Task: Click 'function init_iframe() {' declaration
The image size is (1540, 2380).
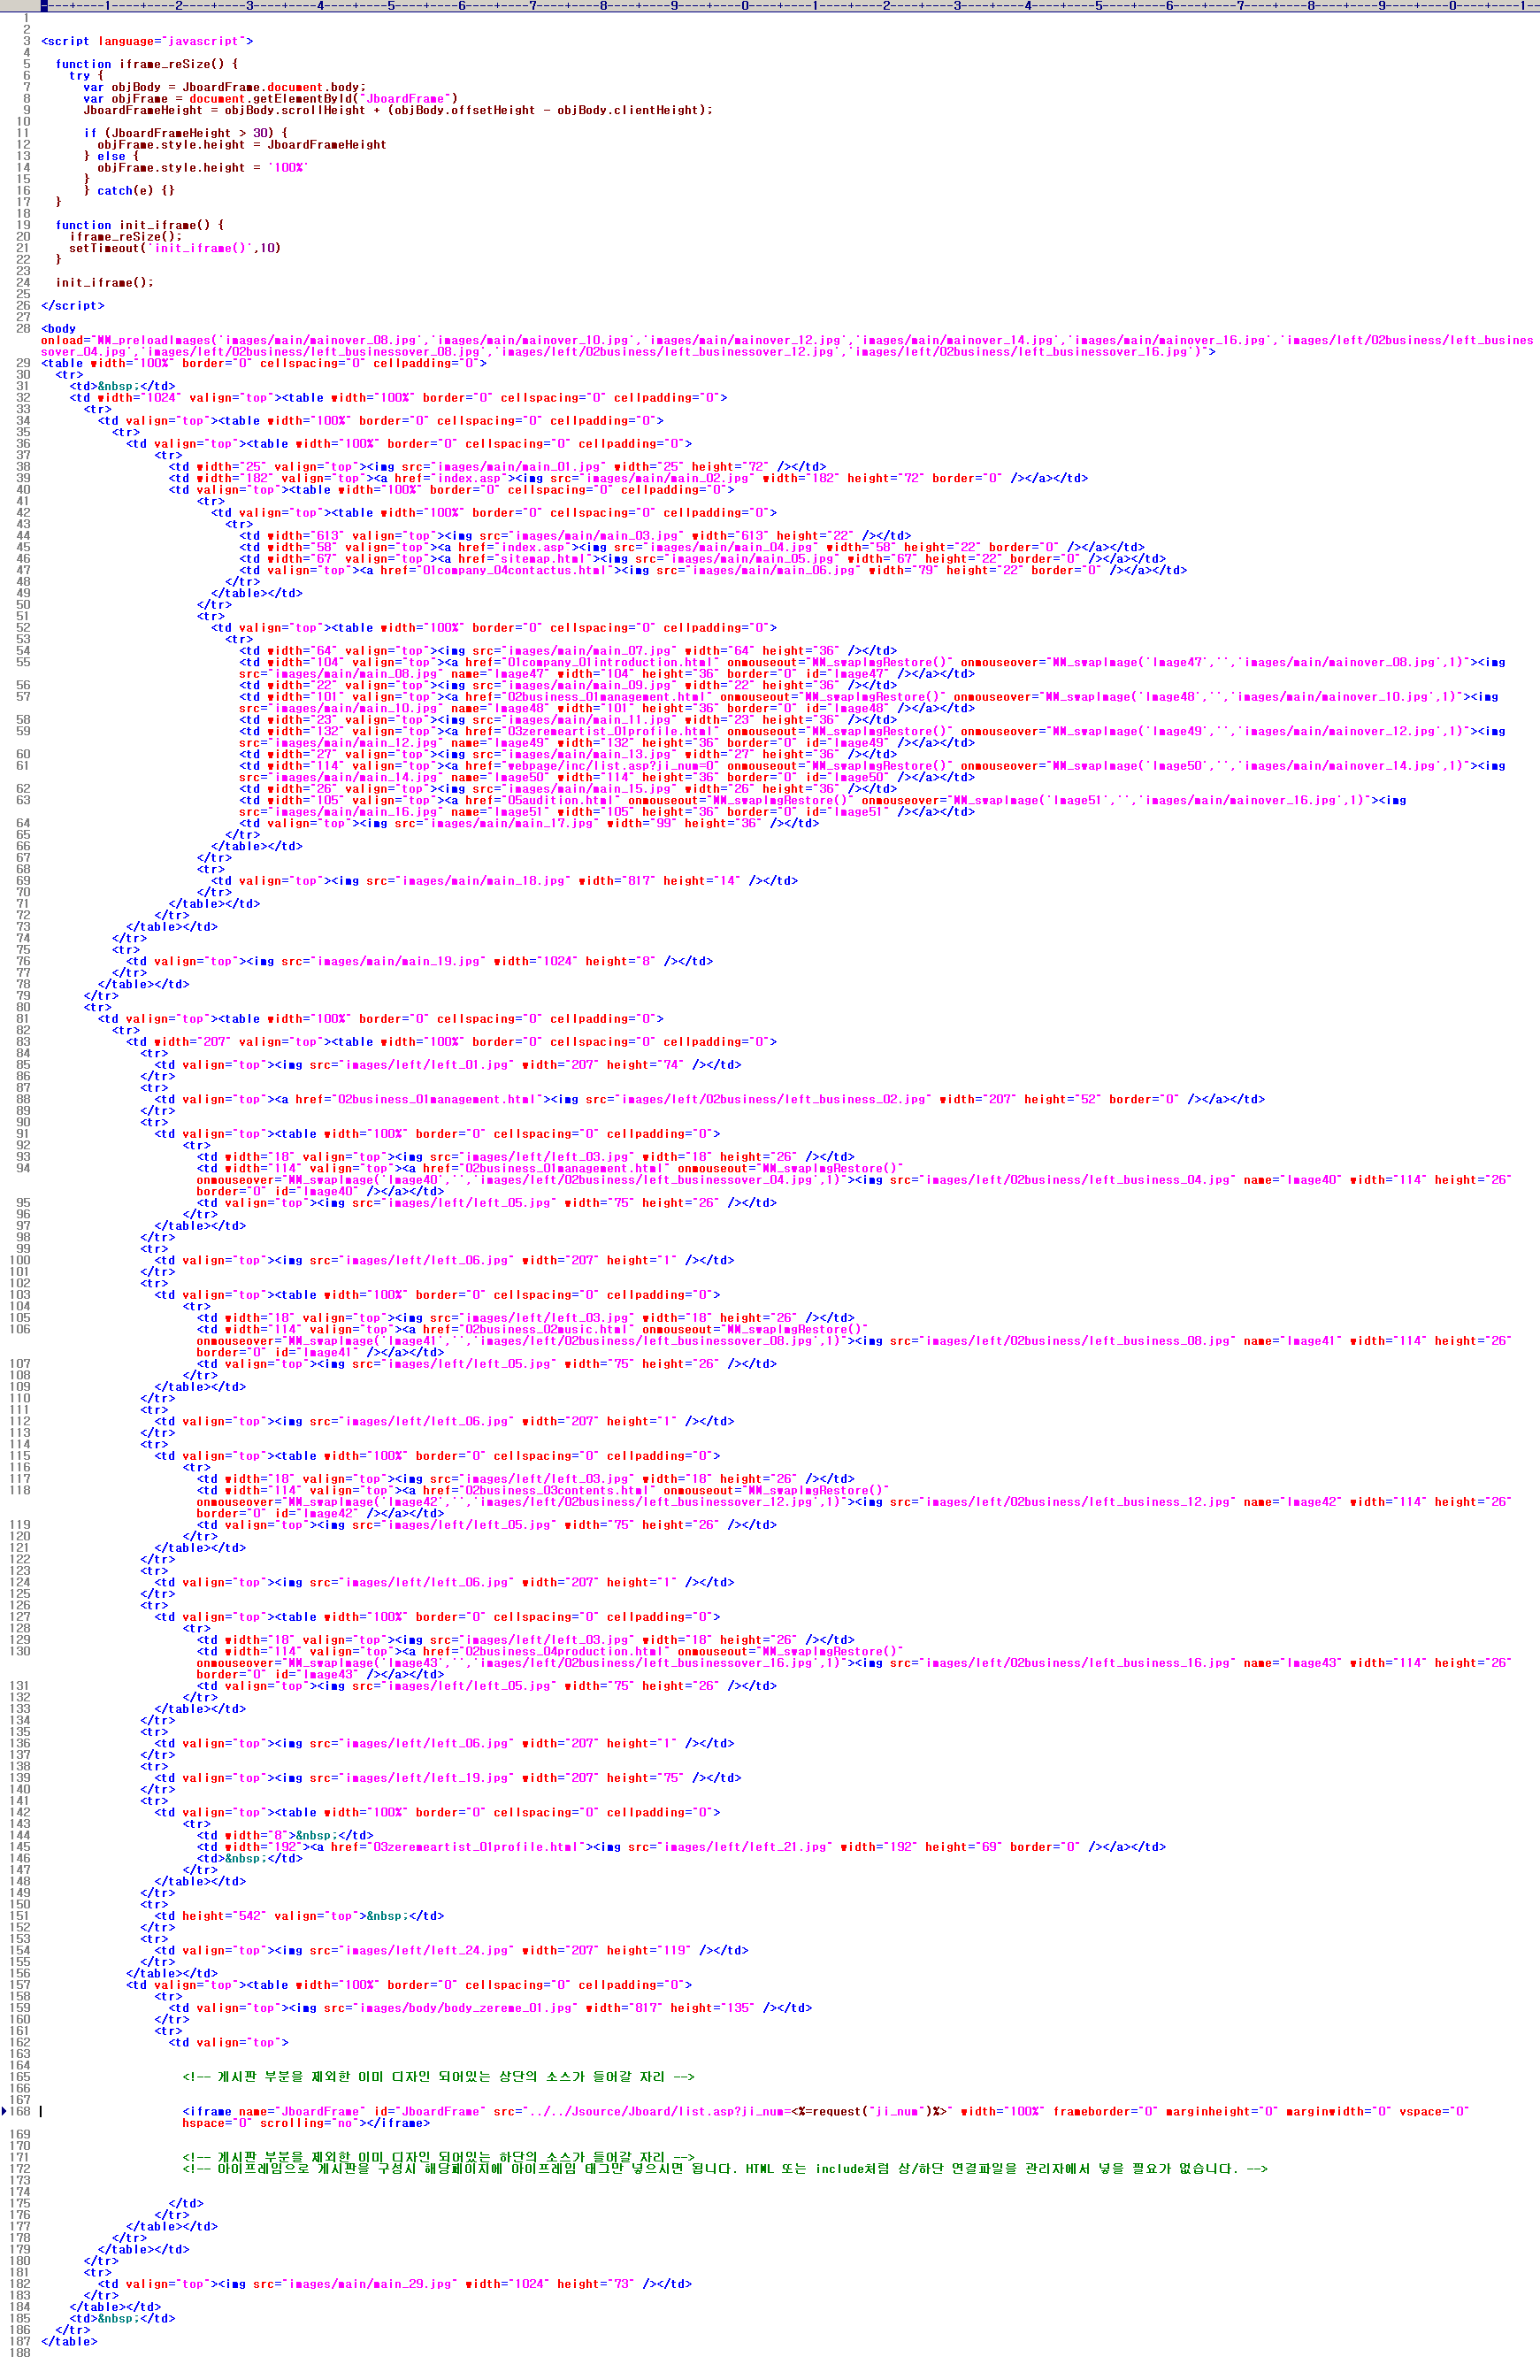Action: tap(140, 225)
